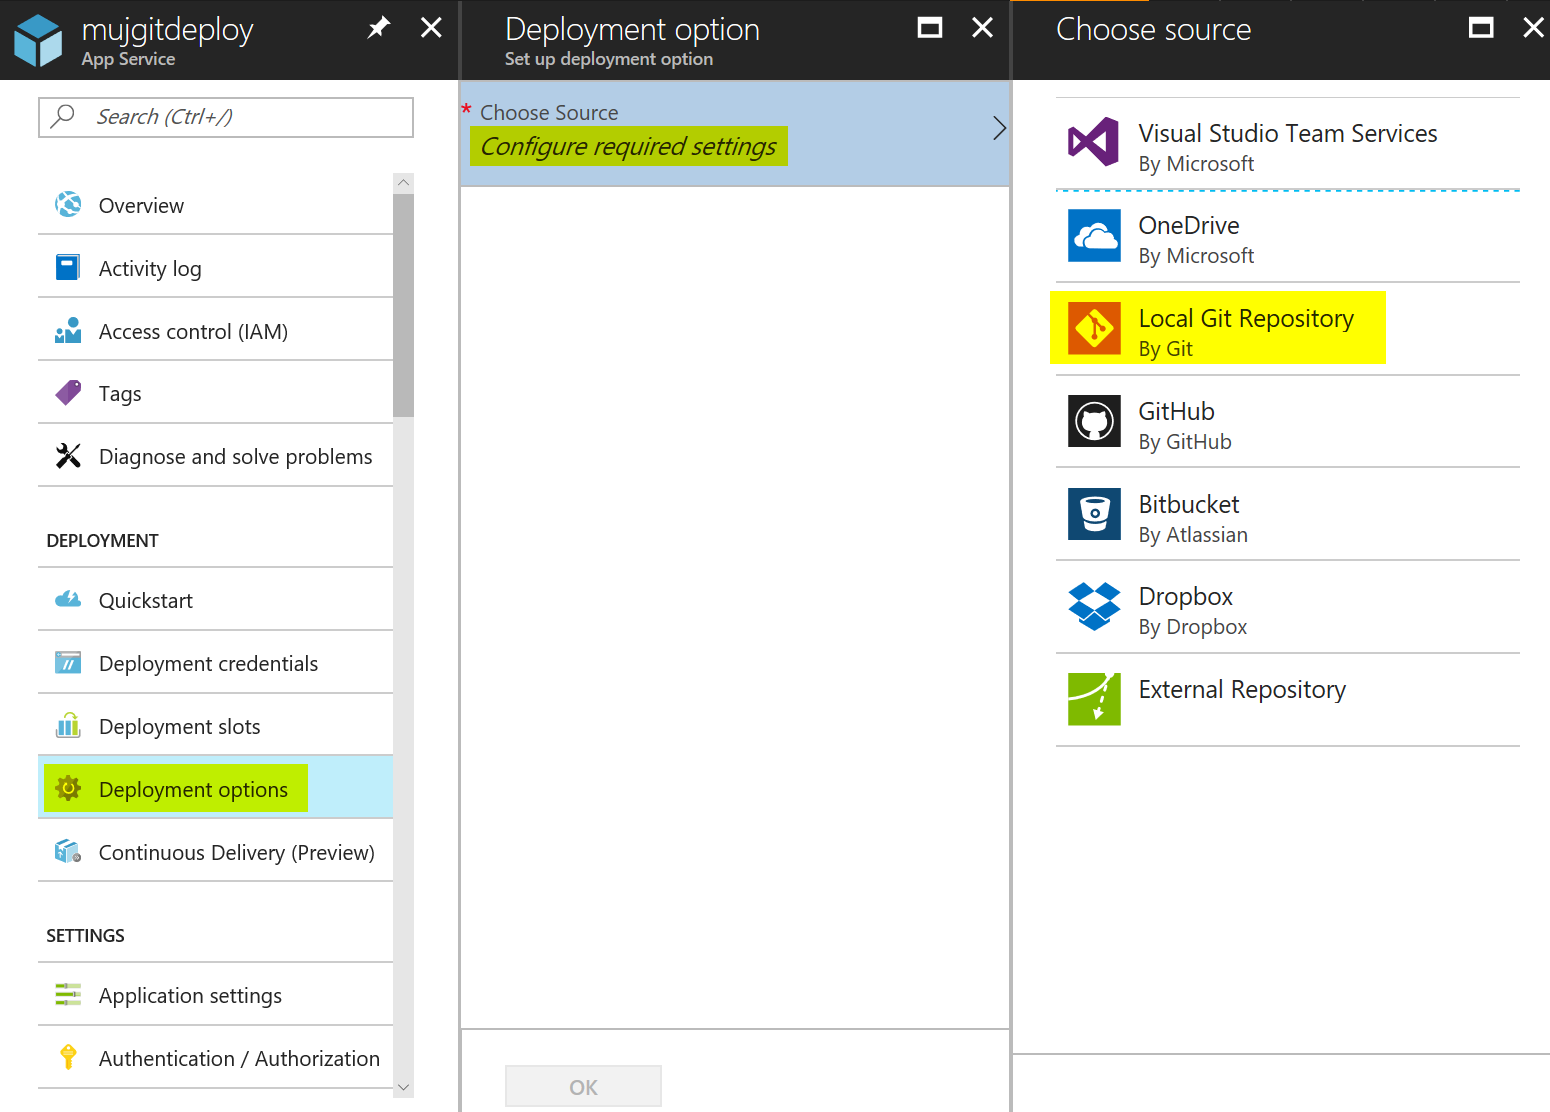Pin the mujgitdeploy blade with the pin icon
Screen dimensions: 1550x1112
pos(379,28)
